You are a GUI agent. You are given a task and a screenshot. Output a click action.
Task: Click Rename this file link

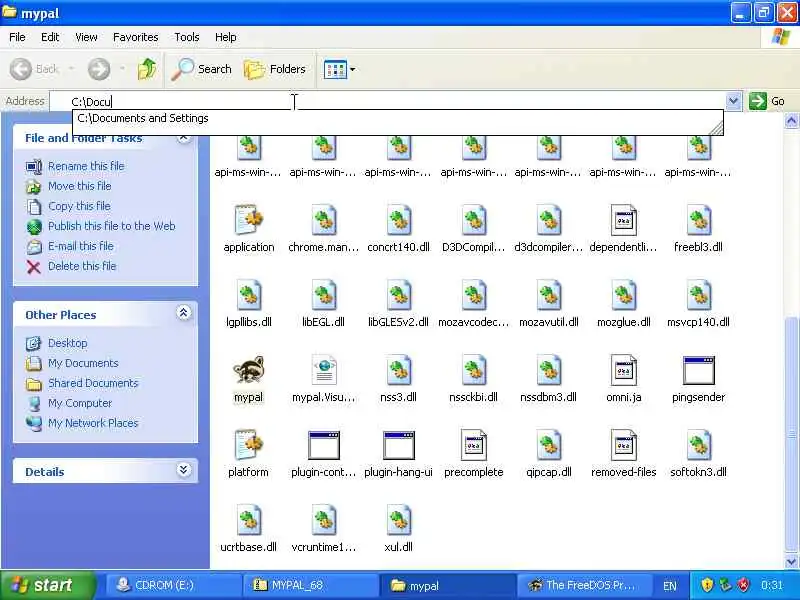pyautogui.click(x=86, y=166)
